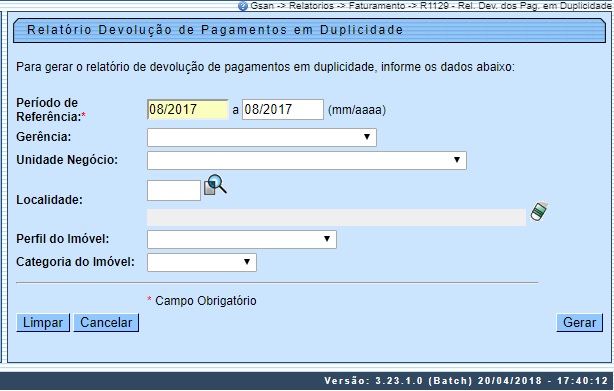The image size is (614, 391).
Task: Click the 'Perfil do Imóvel:' label
Action: [x=63, y=239]
